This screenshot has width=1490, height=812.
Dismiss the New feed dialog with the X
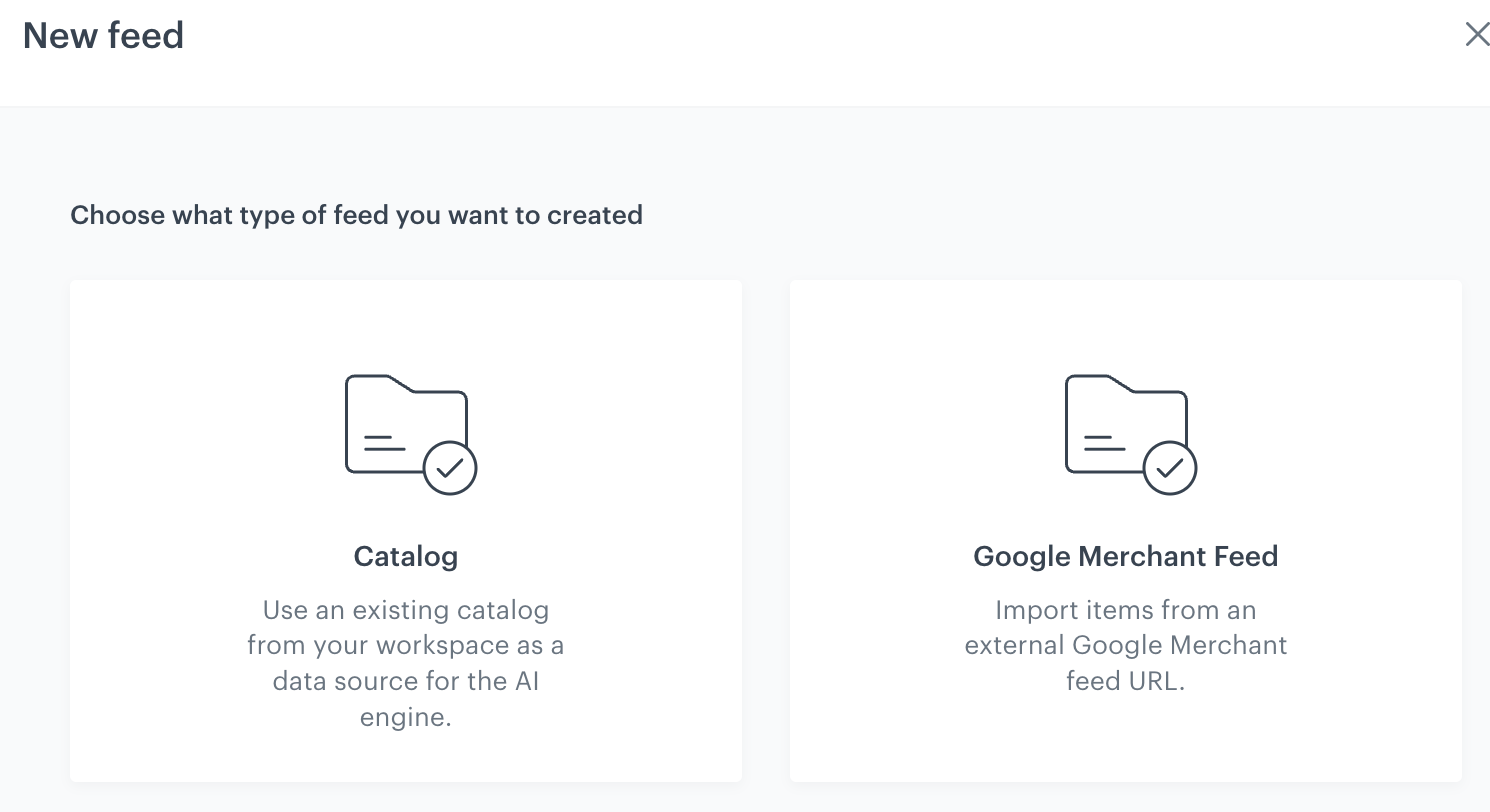(x=1477, y=34)
